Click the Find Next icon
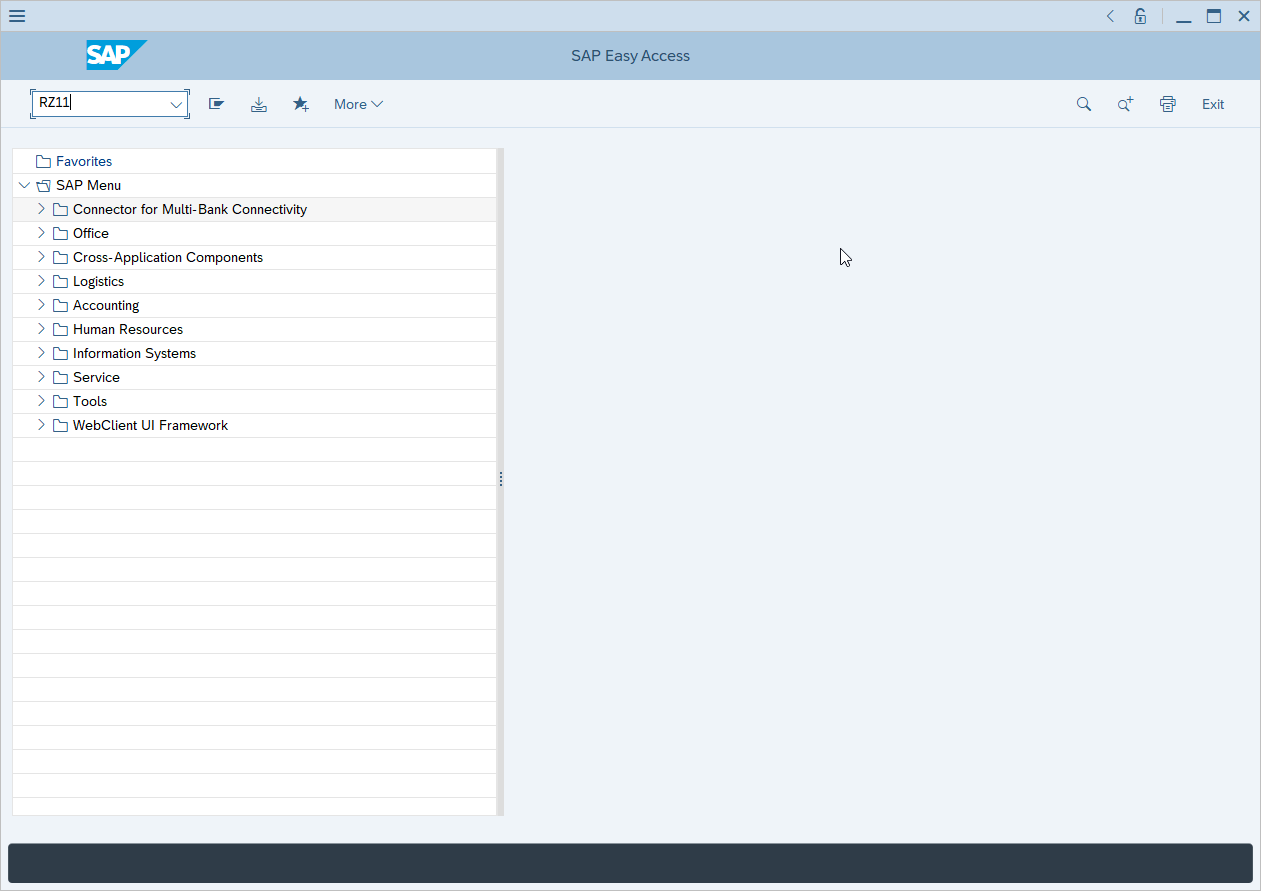The image size is (1261, 891). click(x=1125, y=104)
